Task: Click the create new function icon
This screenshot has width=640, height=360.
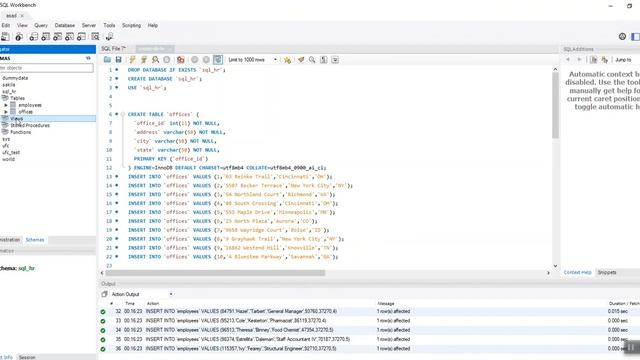Action: coord(81,37)
